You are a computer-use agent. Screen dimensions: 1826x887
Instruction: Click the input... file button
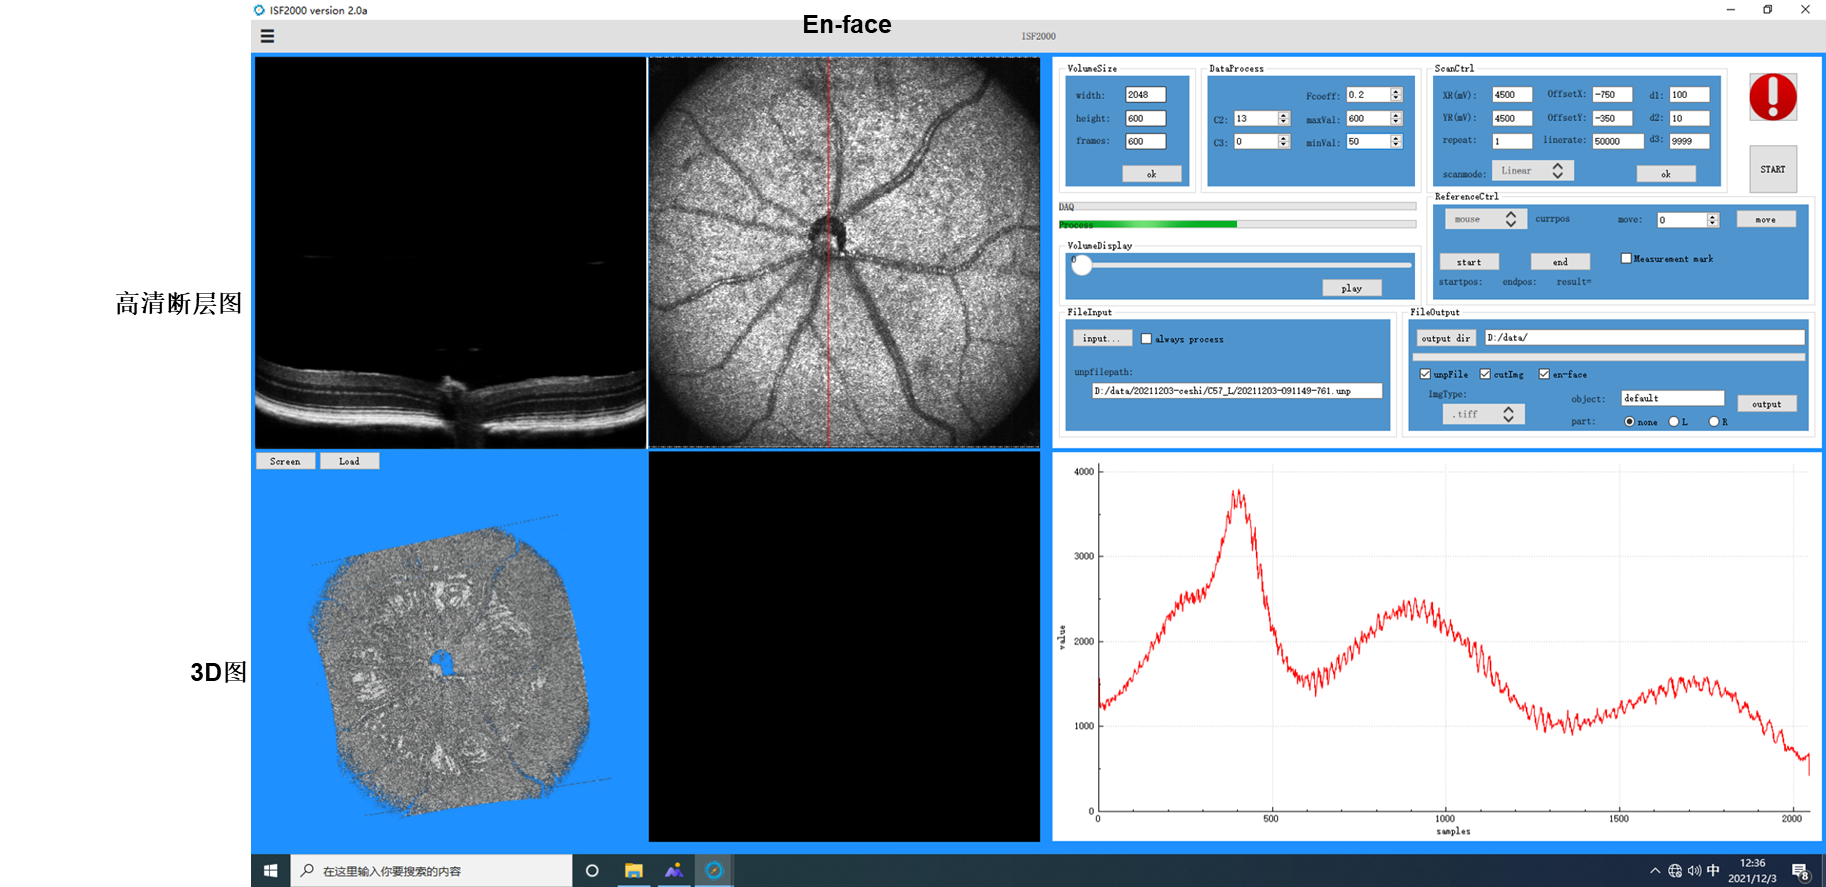[1102, 338]
